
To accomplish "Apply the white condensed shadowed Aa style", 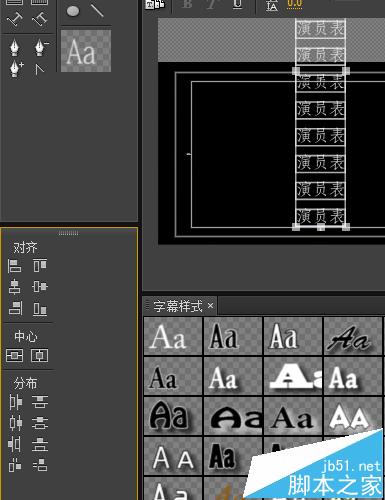I will click(x=293, y=336).
